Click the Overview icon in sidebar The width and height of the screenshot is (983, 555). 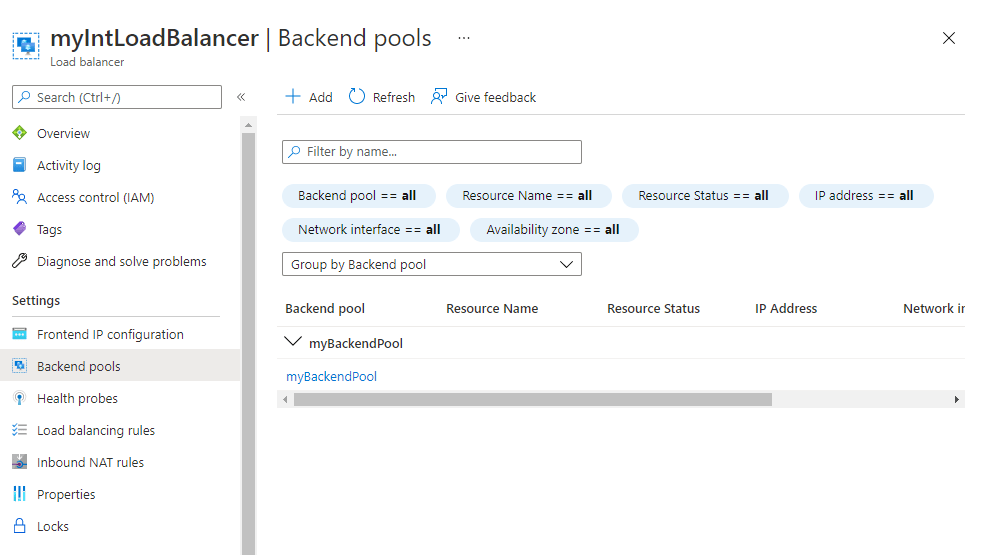pos(19,133)
